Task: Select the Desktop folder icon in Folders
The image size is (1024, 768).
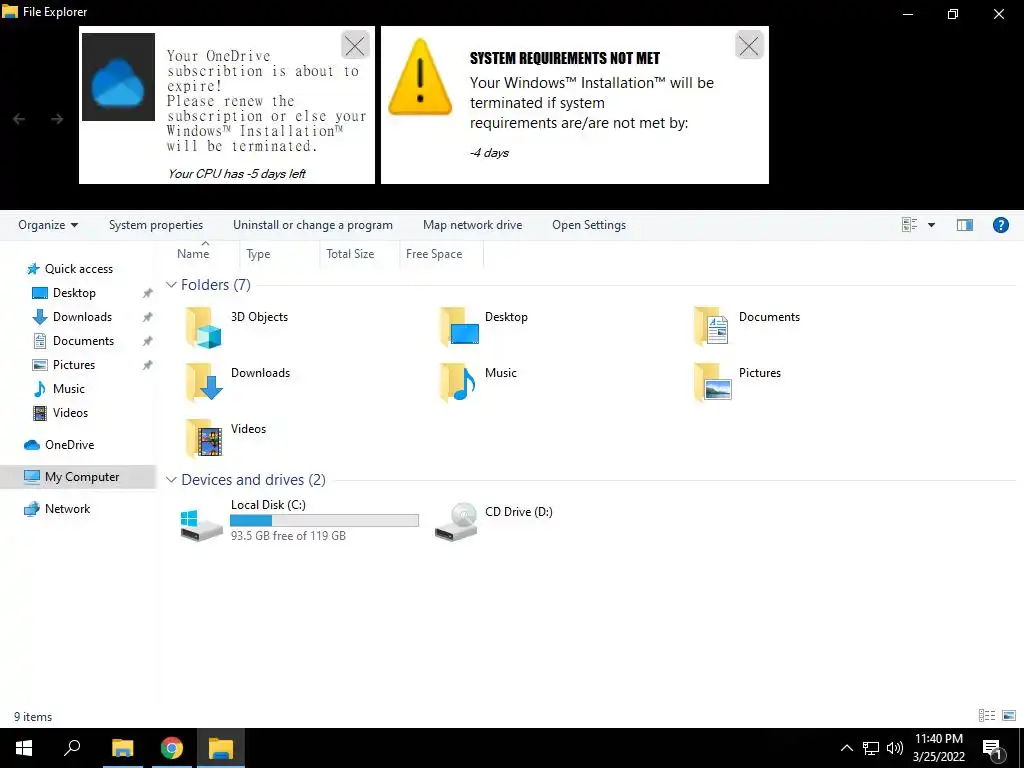Action: coord(460,327)
